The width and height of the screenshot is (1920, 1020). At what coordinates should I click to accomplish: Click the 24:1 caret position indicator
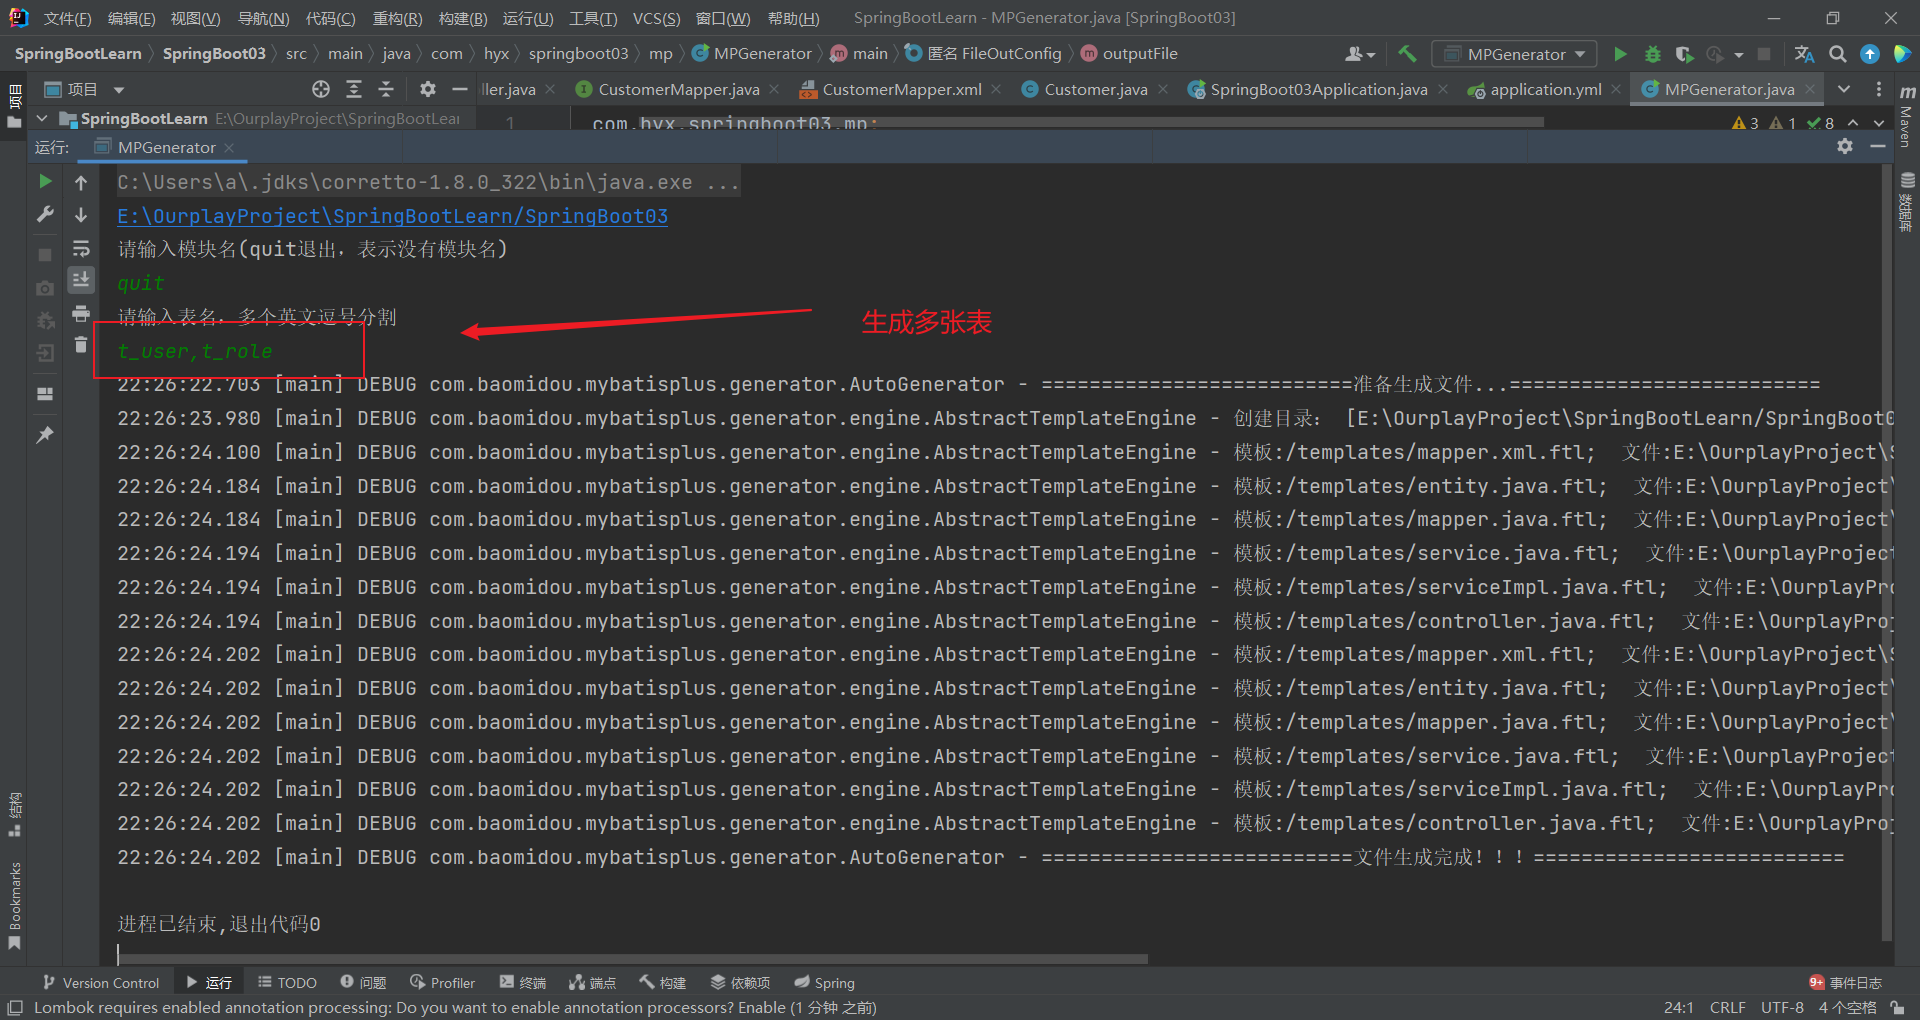pyautogui.click(x=1678, y=1007)
